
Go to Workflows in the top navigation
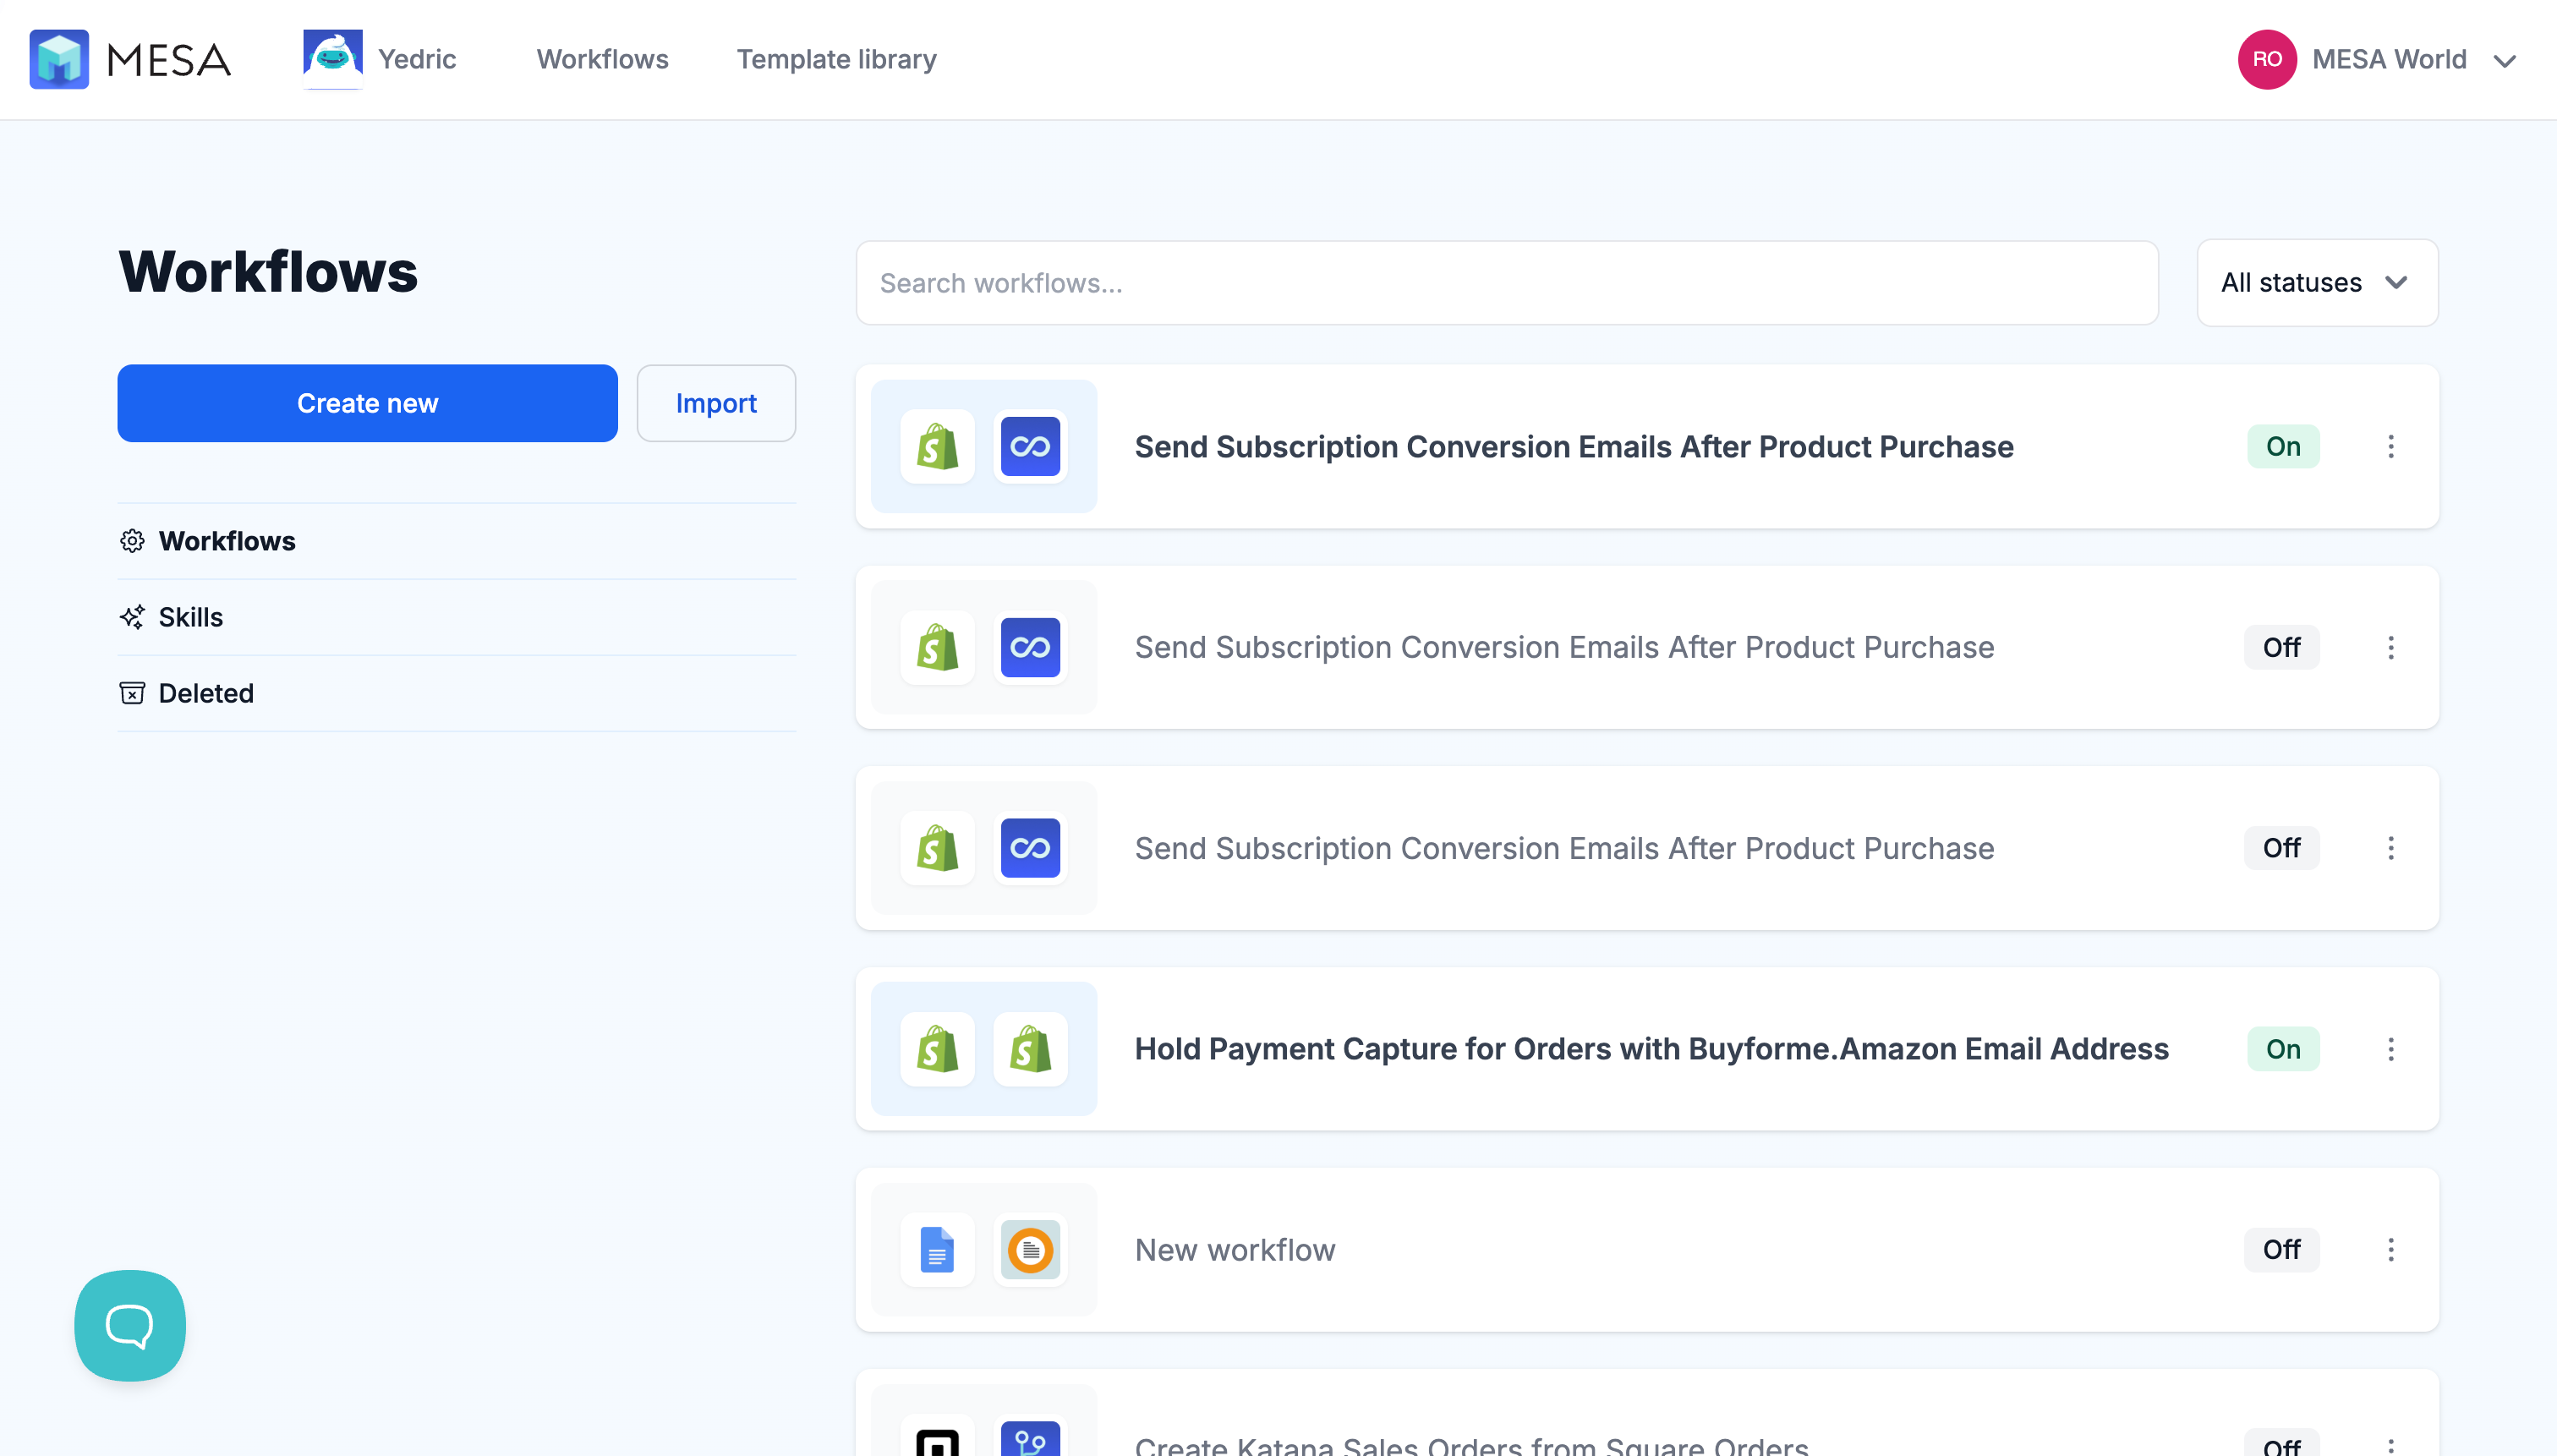coord(602,59)
